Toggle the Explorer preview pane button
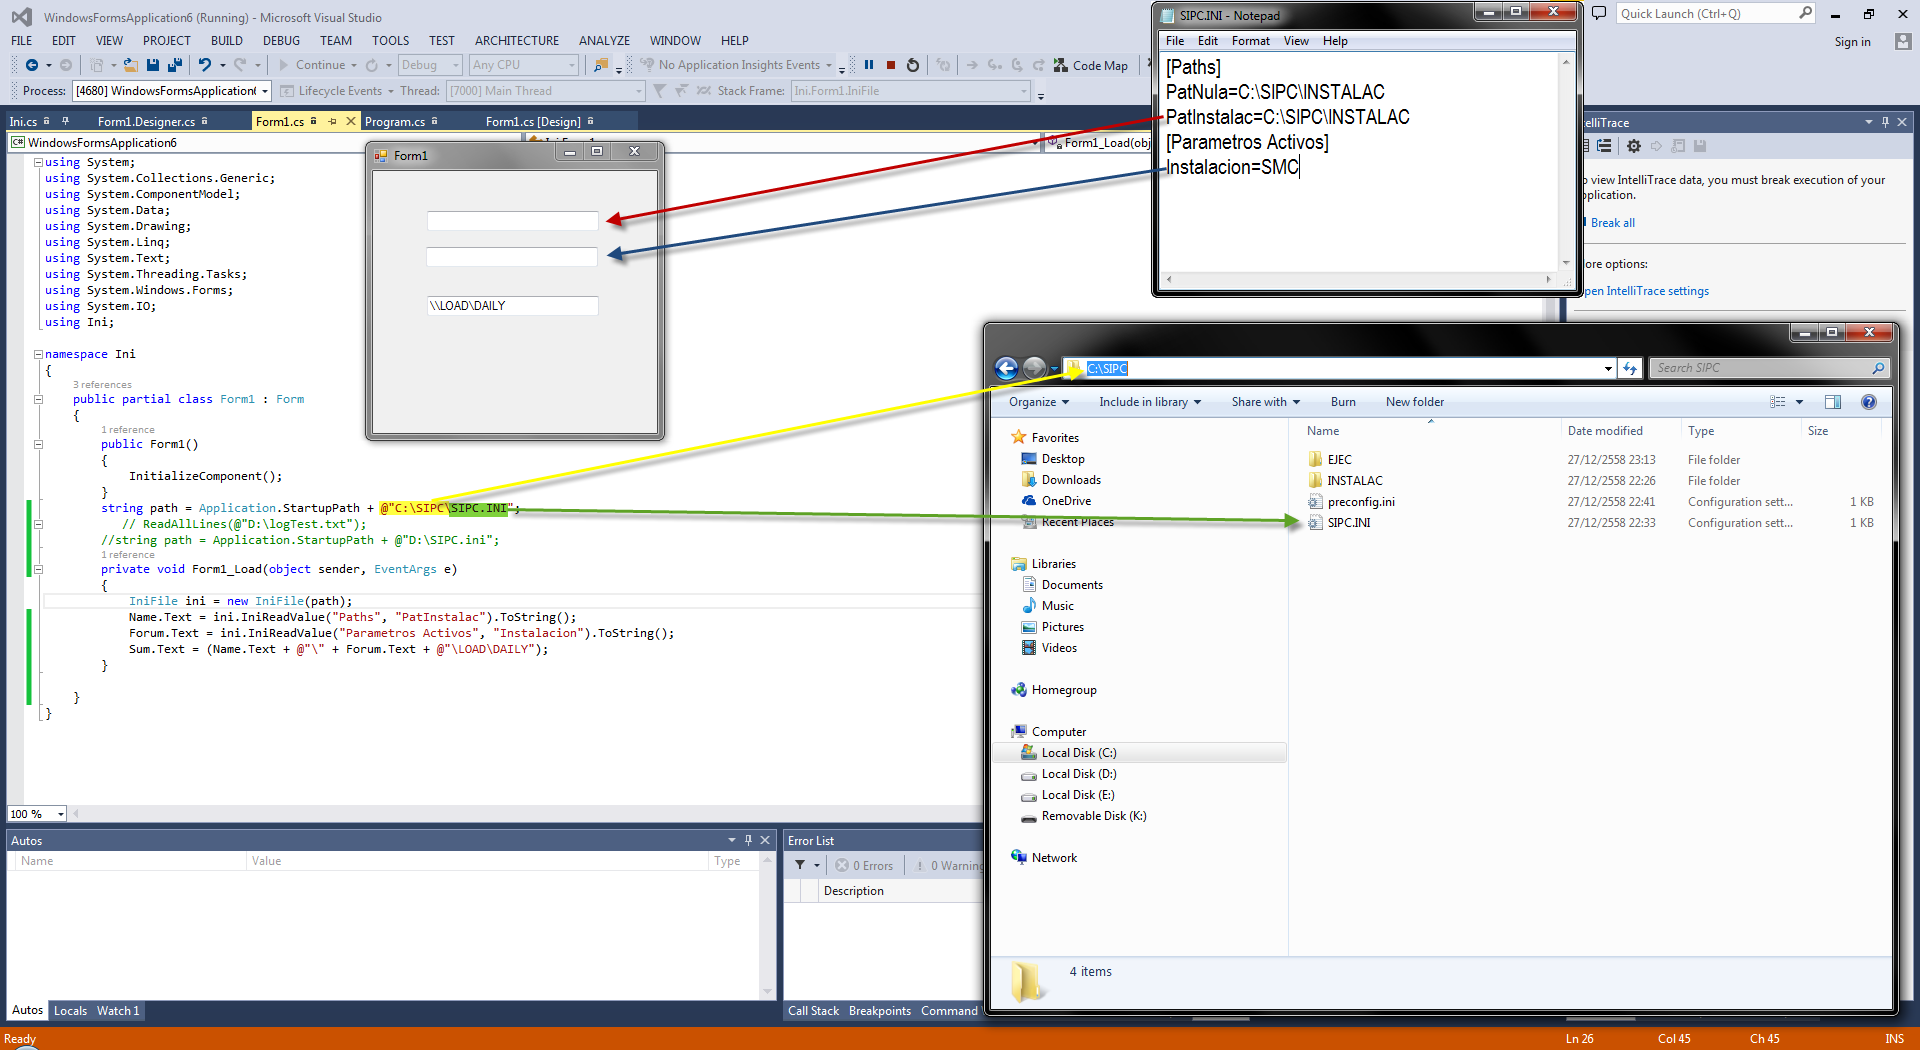1920x1050 pixels. pyautogui.click(x=1832, y=402)
